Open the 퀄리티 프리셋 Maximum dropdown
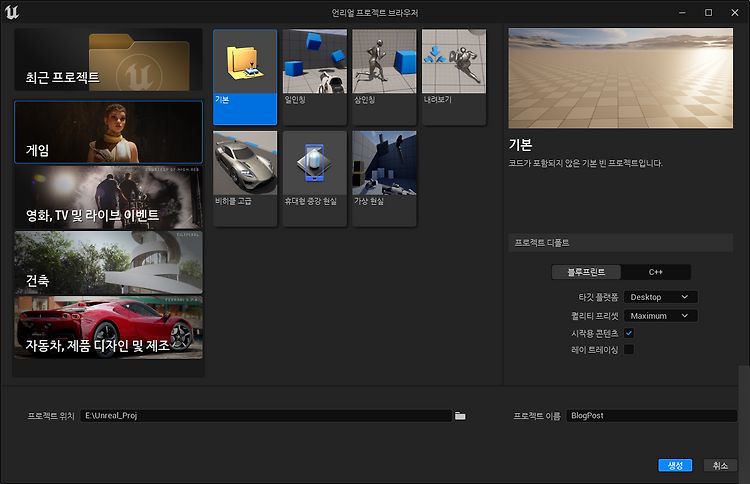Screen dimensions: 750x484 [661, 316]
